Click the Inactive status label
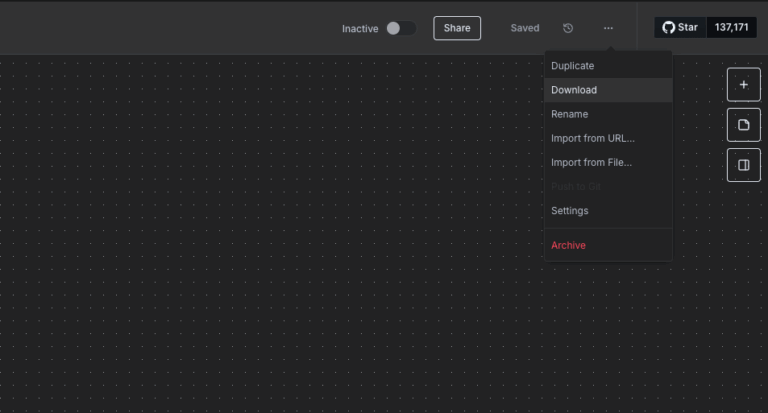The width and height of the screenshot is (768, 413). [360, 28]
